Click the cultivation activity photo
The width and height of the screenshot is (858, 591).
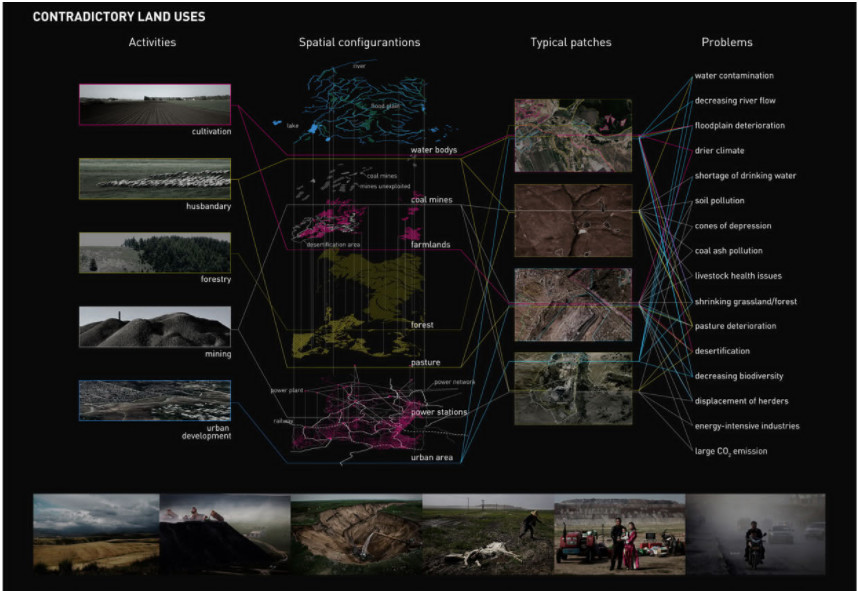(154, 104)
